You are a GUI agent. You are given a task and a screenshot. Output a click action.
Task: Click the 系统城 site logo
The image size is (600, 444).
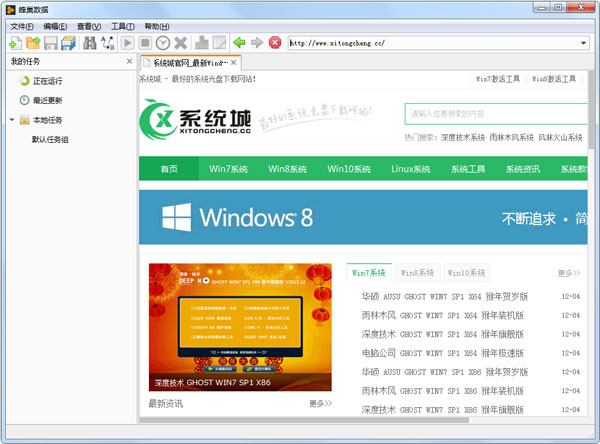(x=196, y=119)
